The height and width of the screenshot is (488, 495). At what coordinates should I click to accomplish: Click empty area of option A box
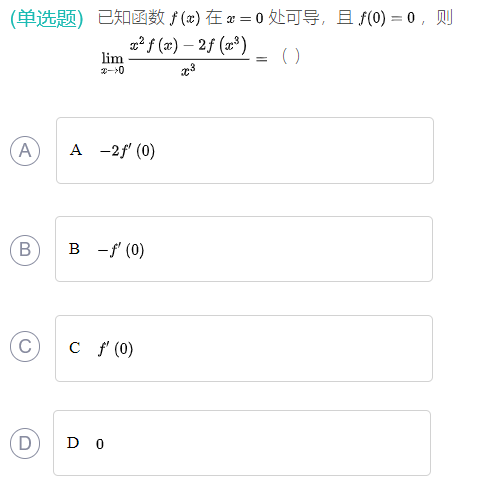coord(293,150)
